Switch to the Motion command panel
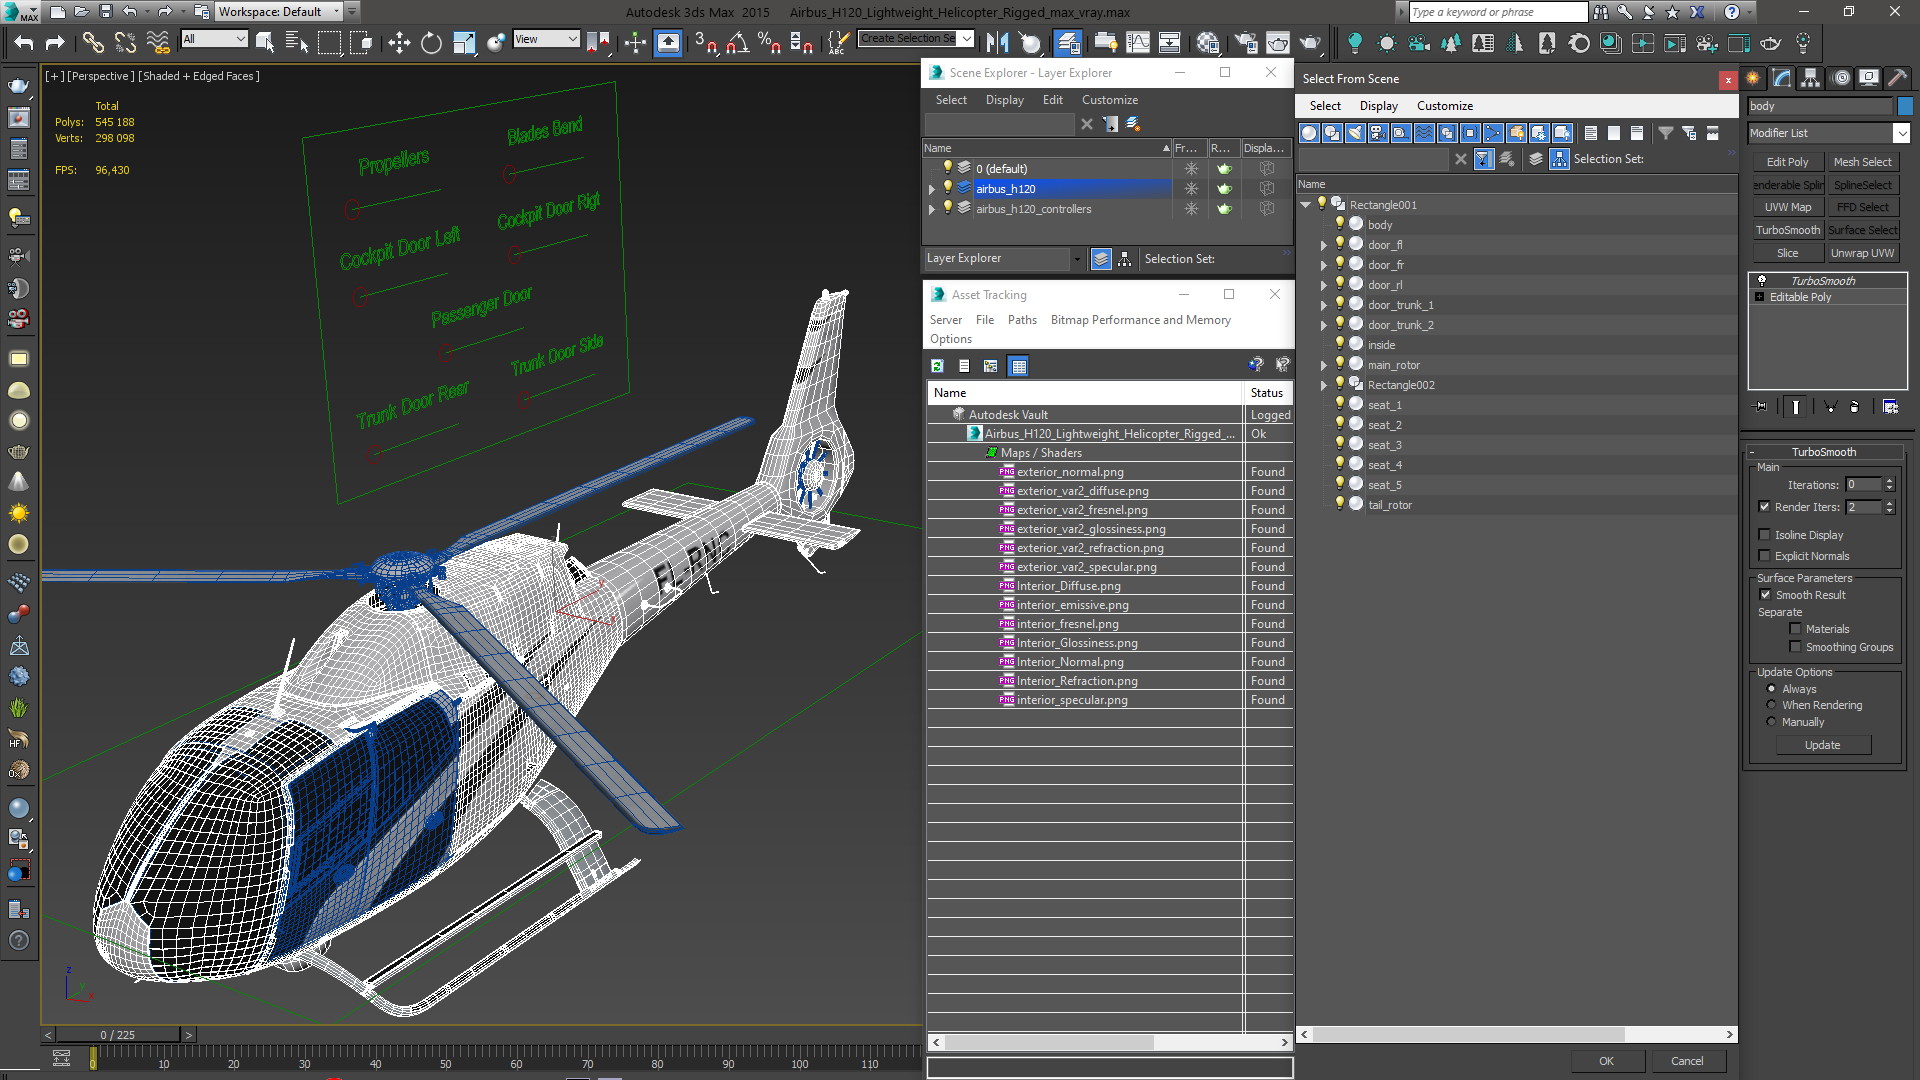The width and height of the screenshot is (1920, 1080). [1840, 78]
